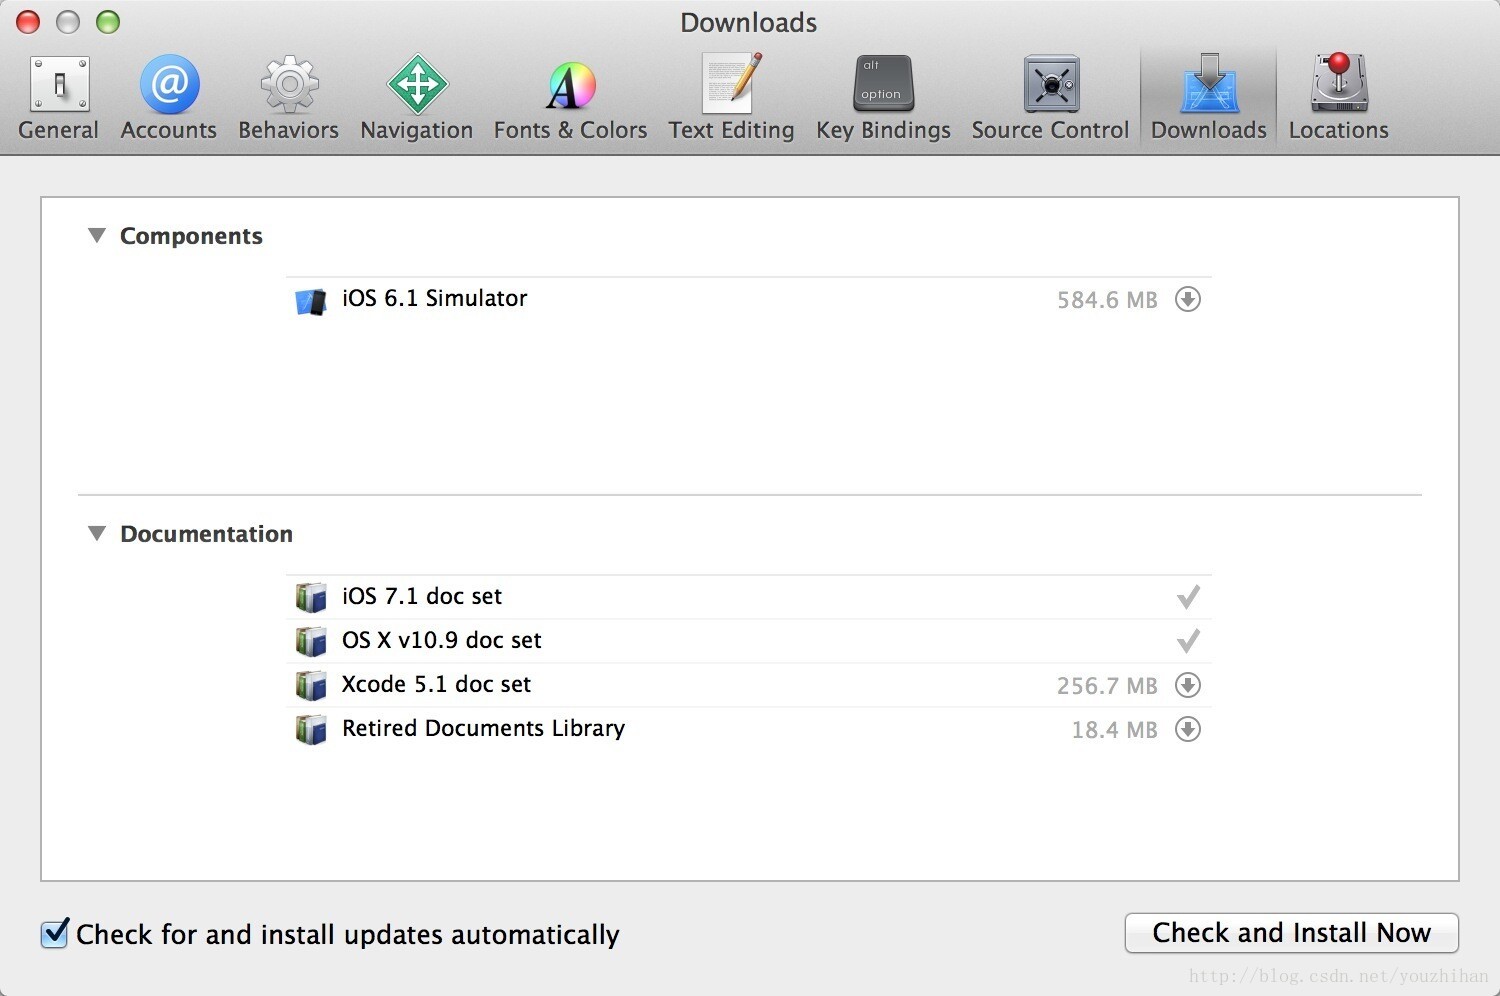Open the Navigation preferences icon
The image size is (1500, 996).
[x=417, y=84]
